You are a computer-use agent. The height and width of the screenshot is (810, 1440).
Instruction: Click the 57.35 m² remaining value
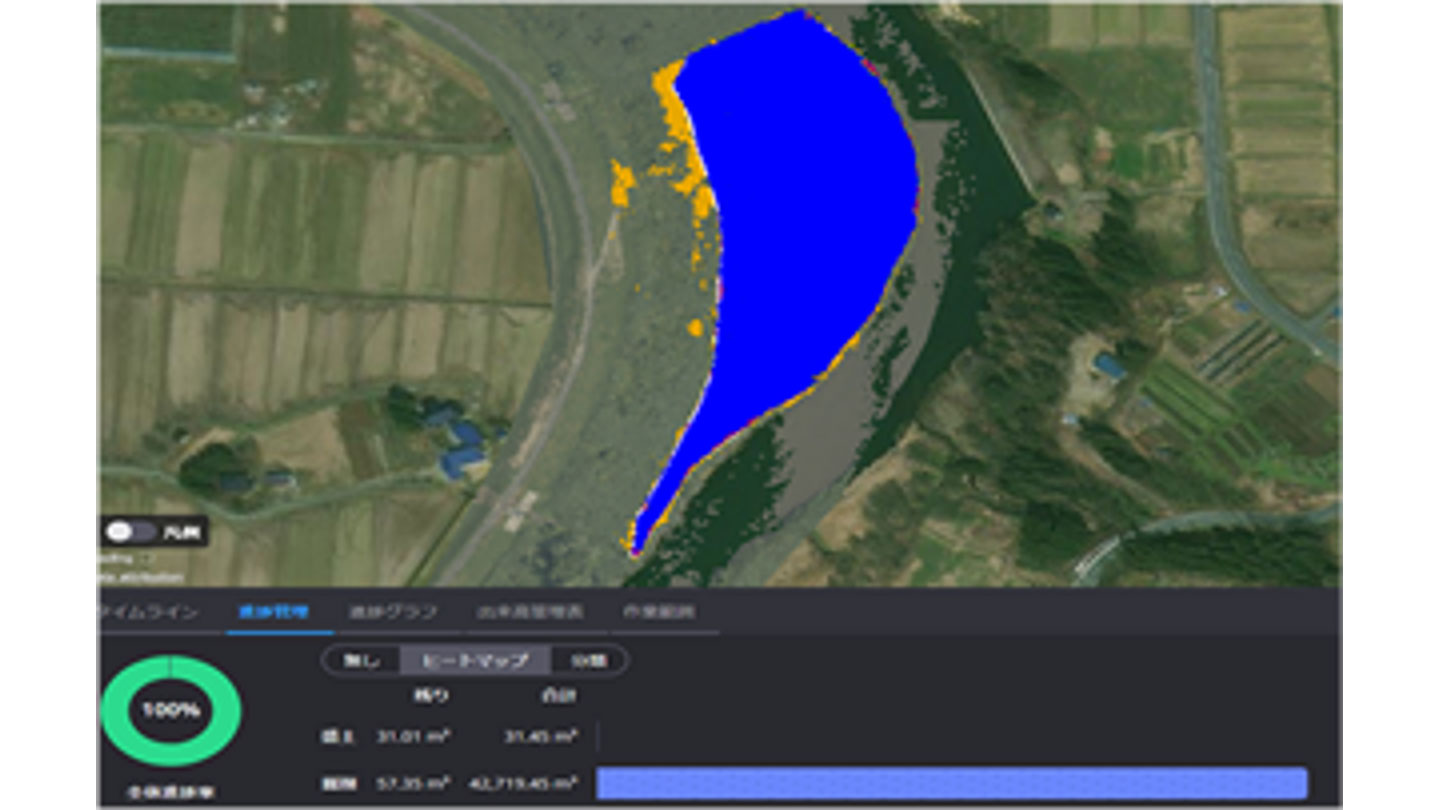(413, 783)
